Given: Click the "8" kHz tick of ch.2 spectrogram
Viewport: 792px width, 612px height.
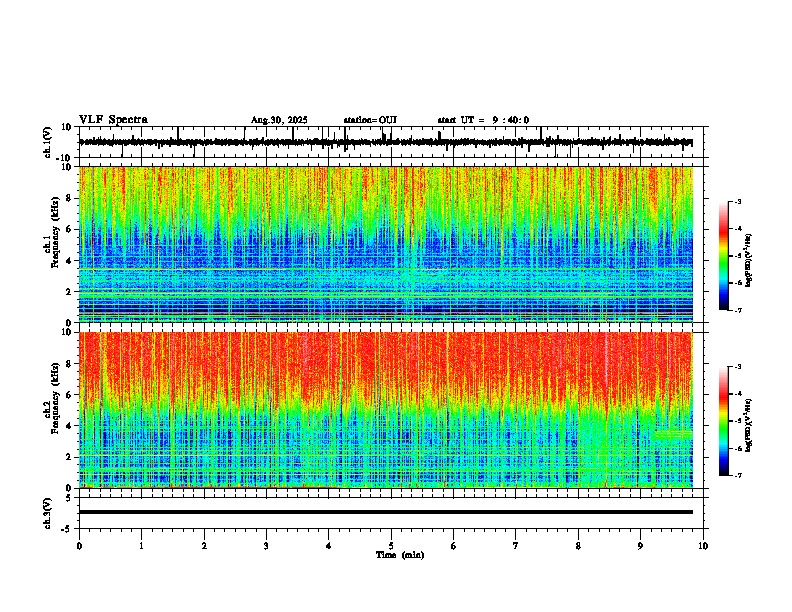Looking at the screenshot, I should click(69, 364).
